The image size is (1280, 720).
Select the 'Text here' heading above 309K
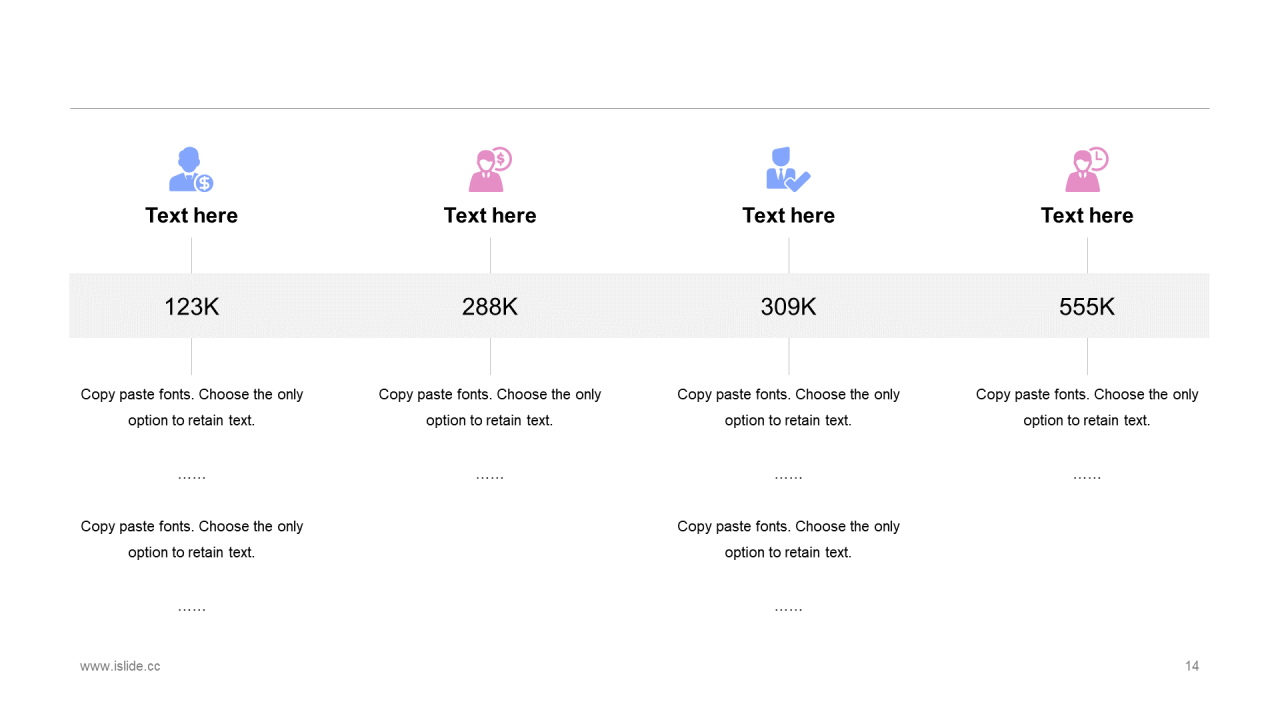pos(788,216)
